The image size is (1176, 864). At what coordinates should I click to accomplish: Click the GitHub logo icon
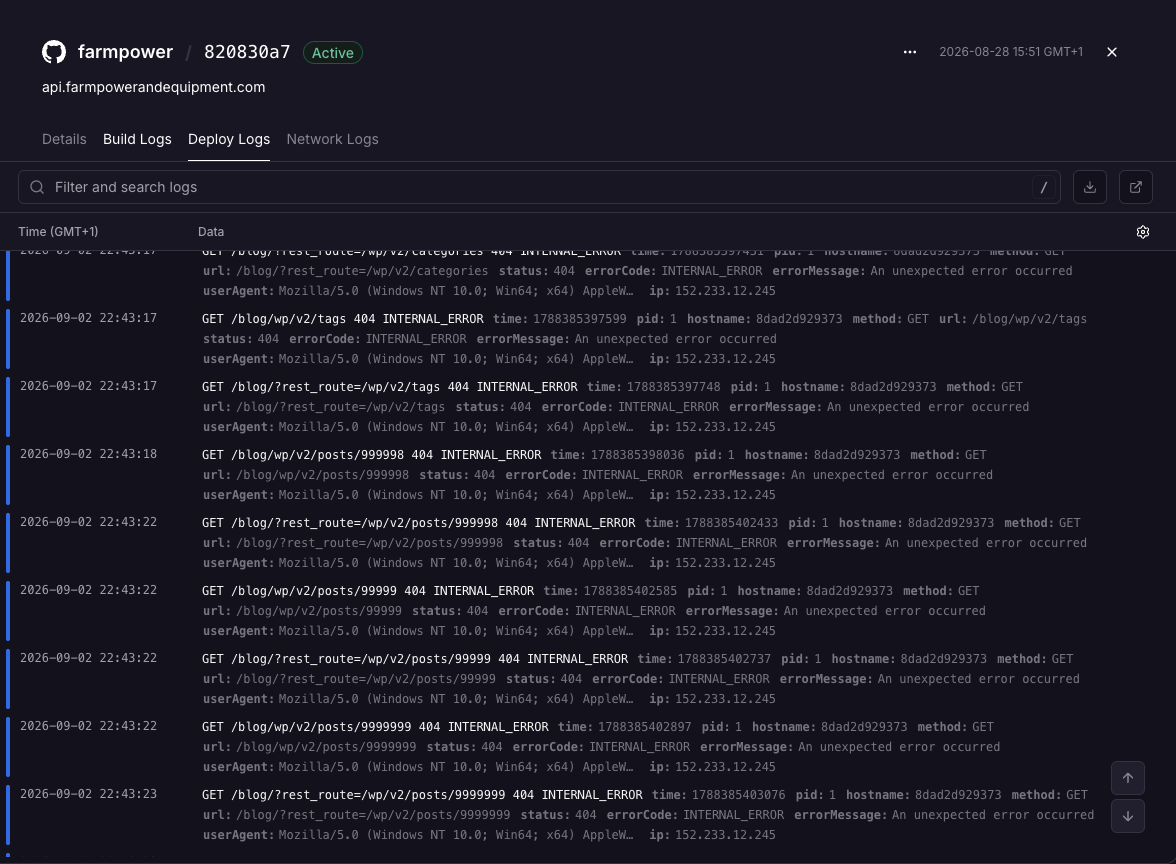54,52
